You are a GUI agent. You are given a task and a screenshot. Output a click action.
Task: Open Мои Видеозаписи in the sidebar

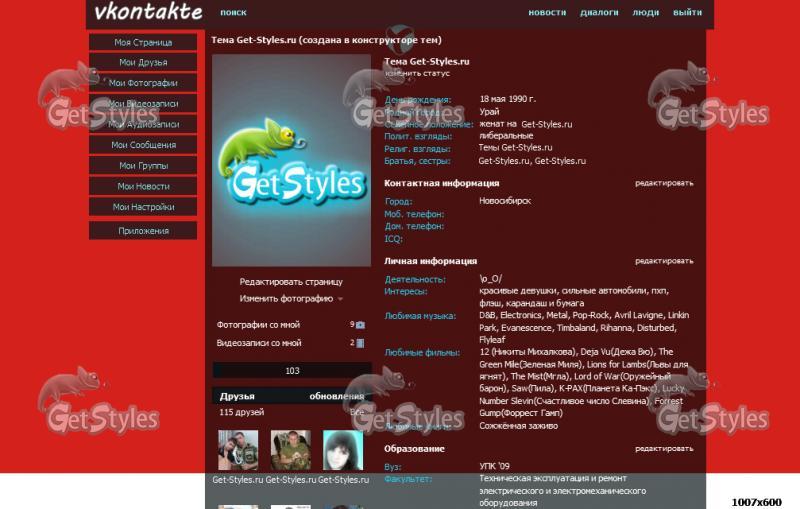tap(143, 104)
